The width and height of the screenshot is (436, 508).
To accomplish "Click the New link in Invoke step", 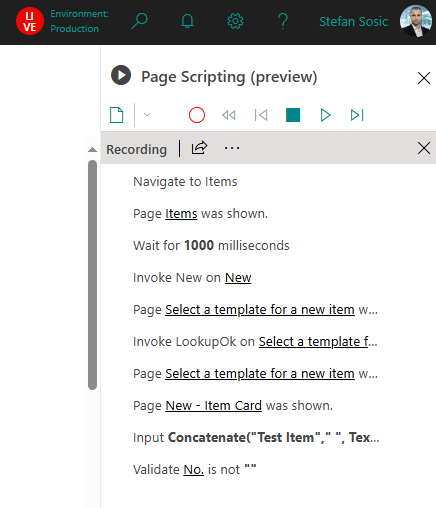I will 238,278.
